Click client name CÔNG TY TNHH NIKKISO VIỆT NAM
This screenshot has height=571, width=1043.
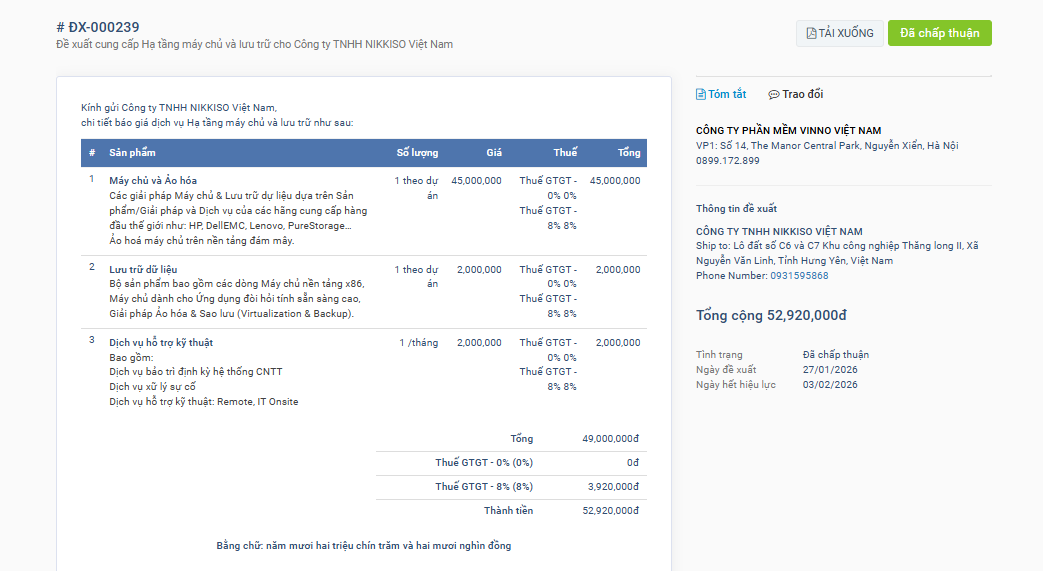click(x=779, y=232)
